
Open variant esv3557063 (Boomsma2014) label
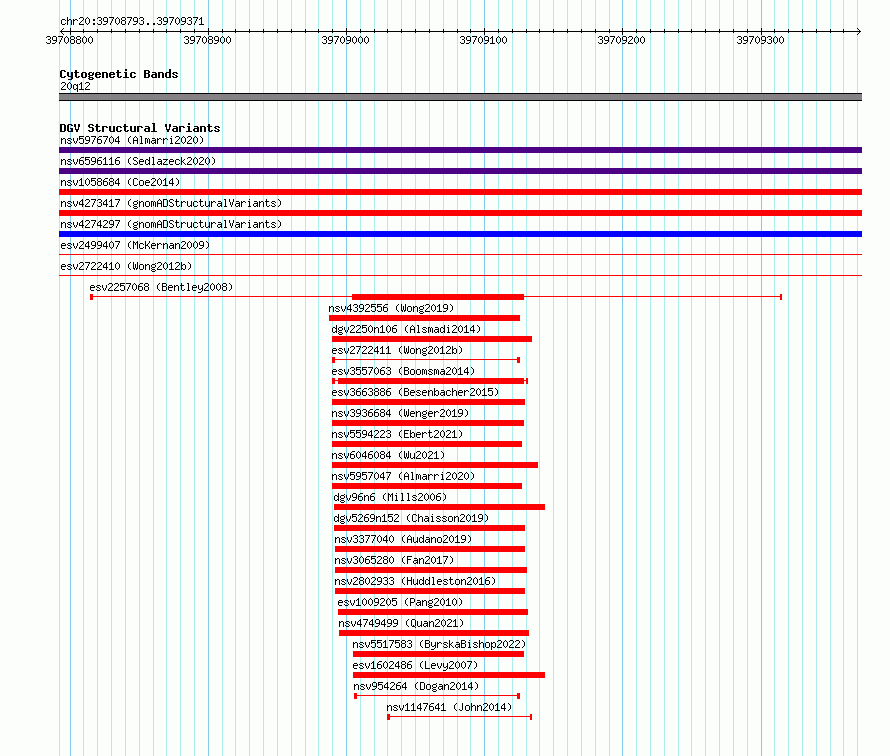pos(403,371)
